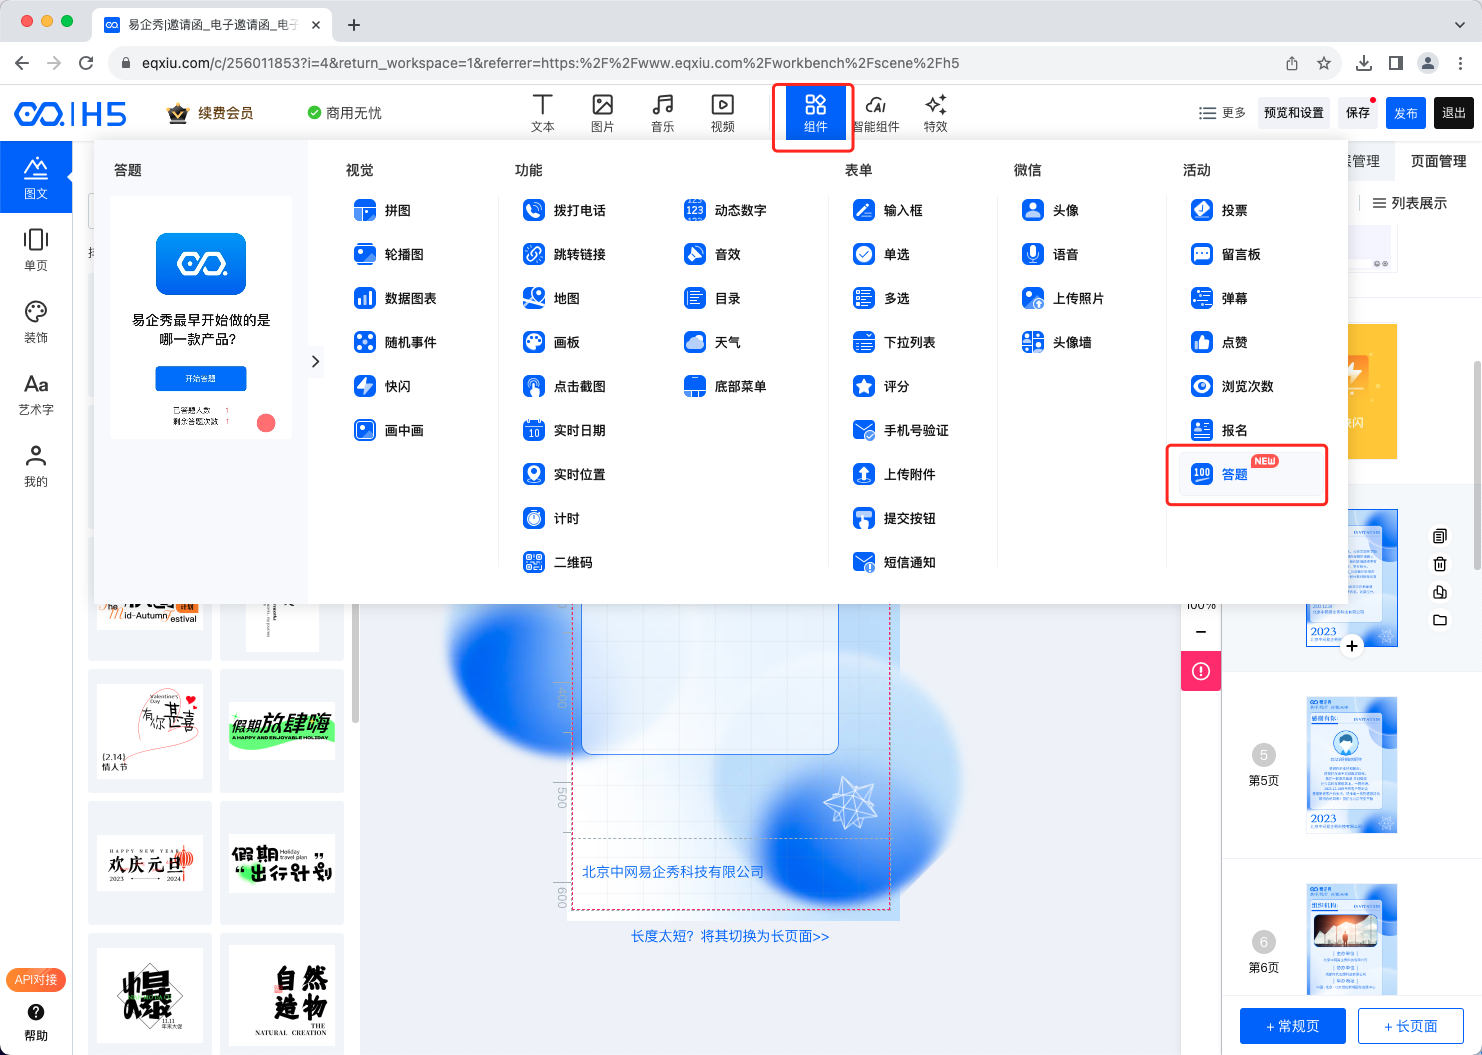The height and width of the screenshot is (1055, 1482).
Task: Click the 长度太短 switch to long page link
Action: 729,936
